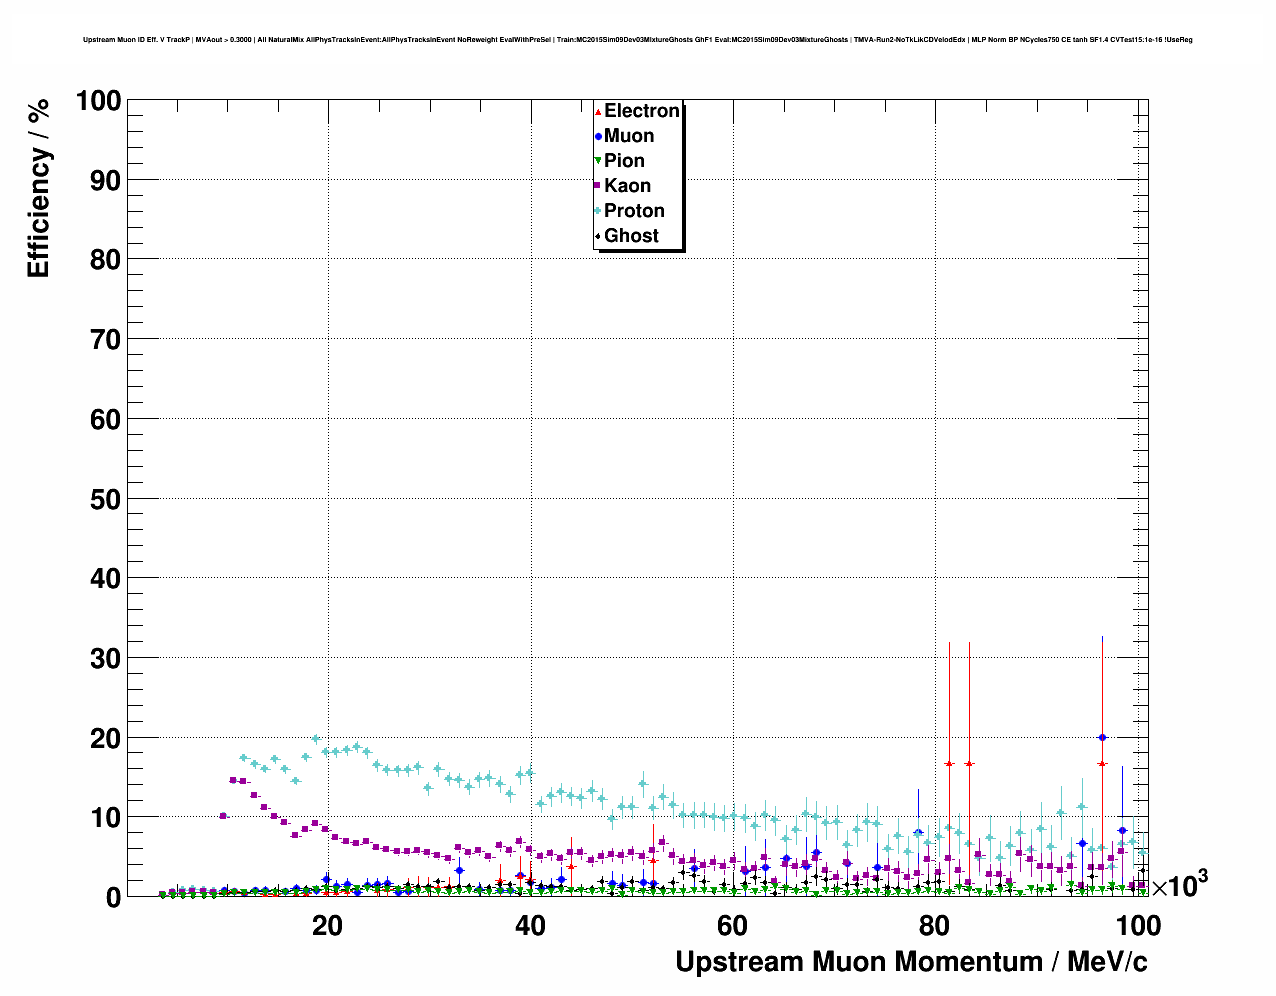Image resolution: width=1276 pixels, height=996 pixels.
Task: Click the Muon legend label
Action: coord(629,136)
